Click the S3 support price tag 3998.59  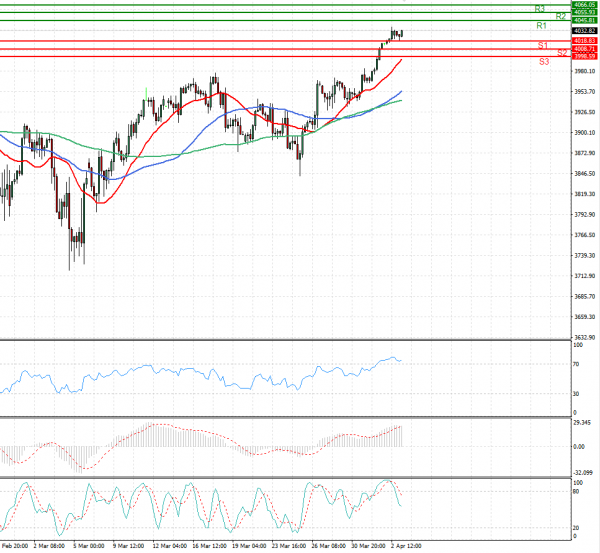click(584, 56)
